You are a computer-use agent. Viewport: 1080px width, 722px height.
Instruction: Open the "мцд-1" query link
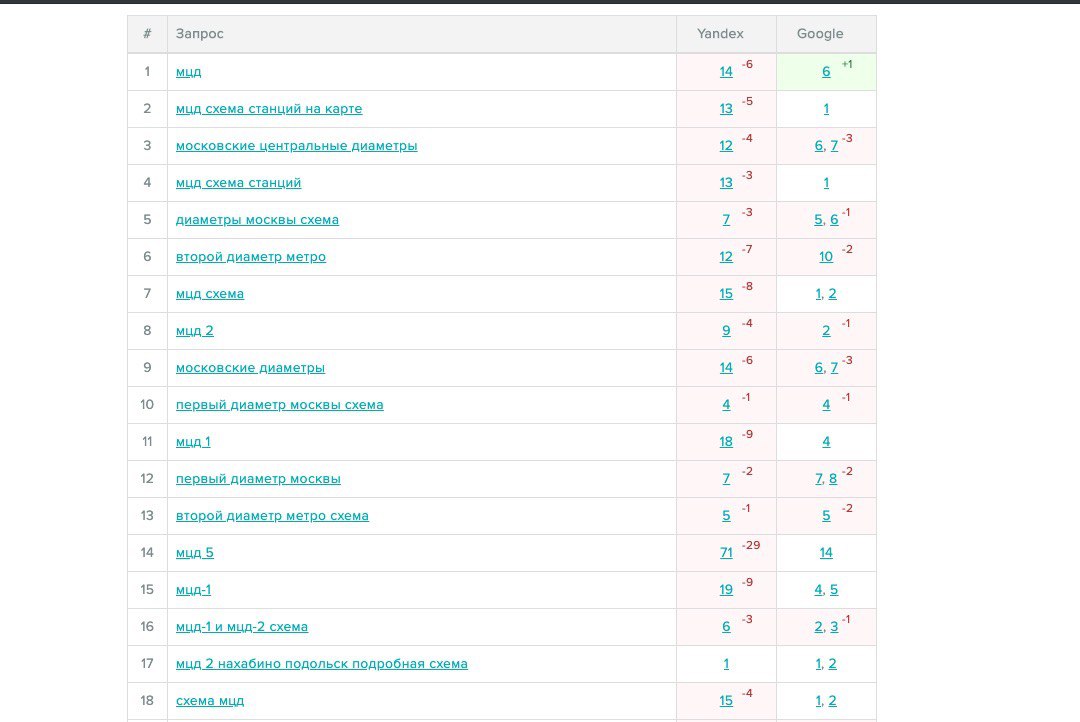click(x=194, y=590)
